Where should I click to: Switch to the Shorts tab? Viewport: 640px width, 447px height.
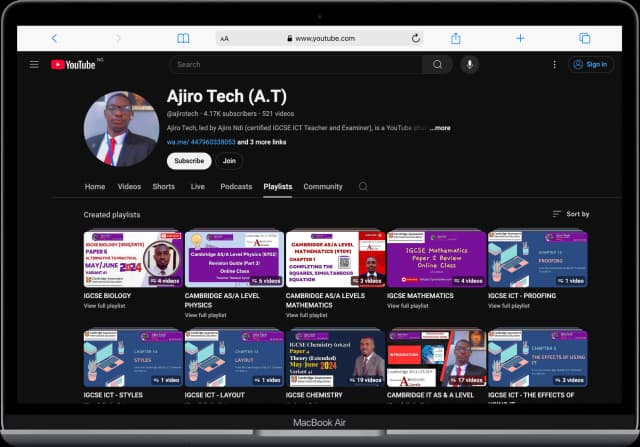(x=164, y=187)
